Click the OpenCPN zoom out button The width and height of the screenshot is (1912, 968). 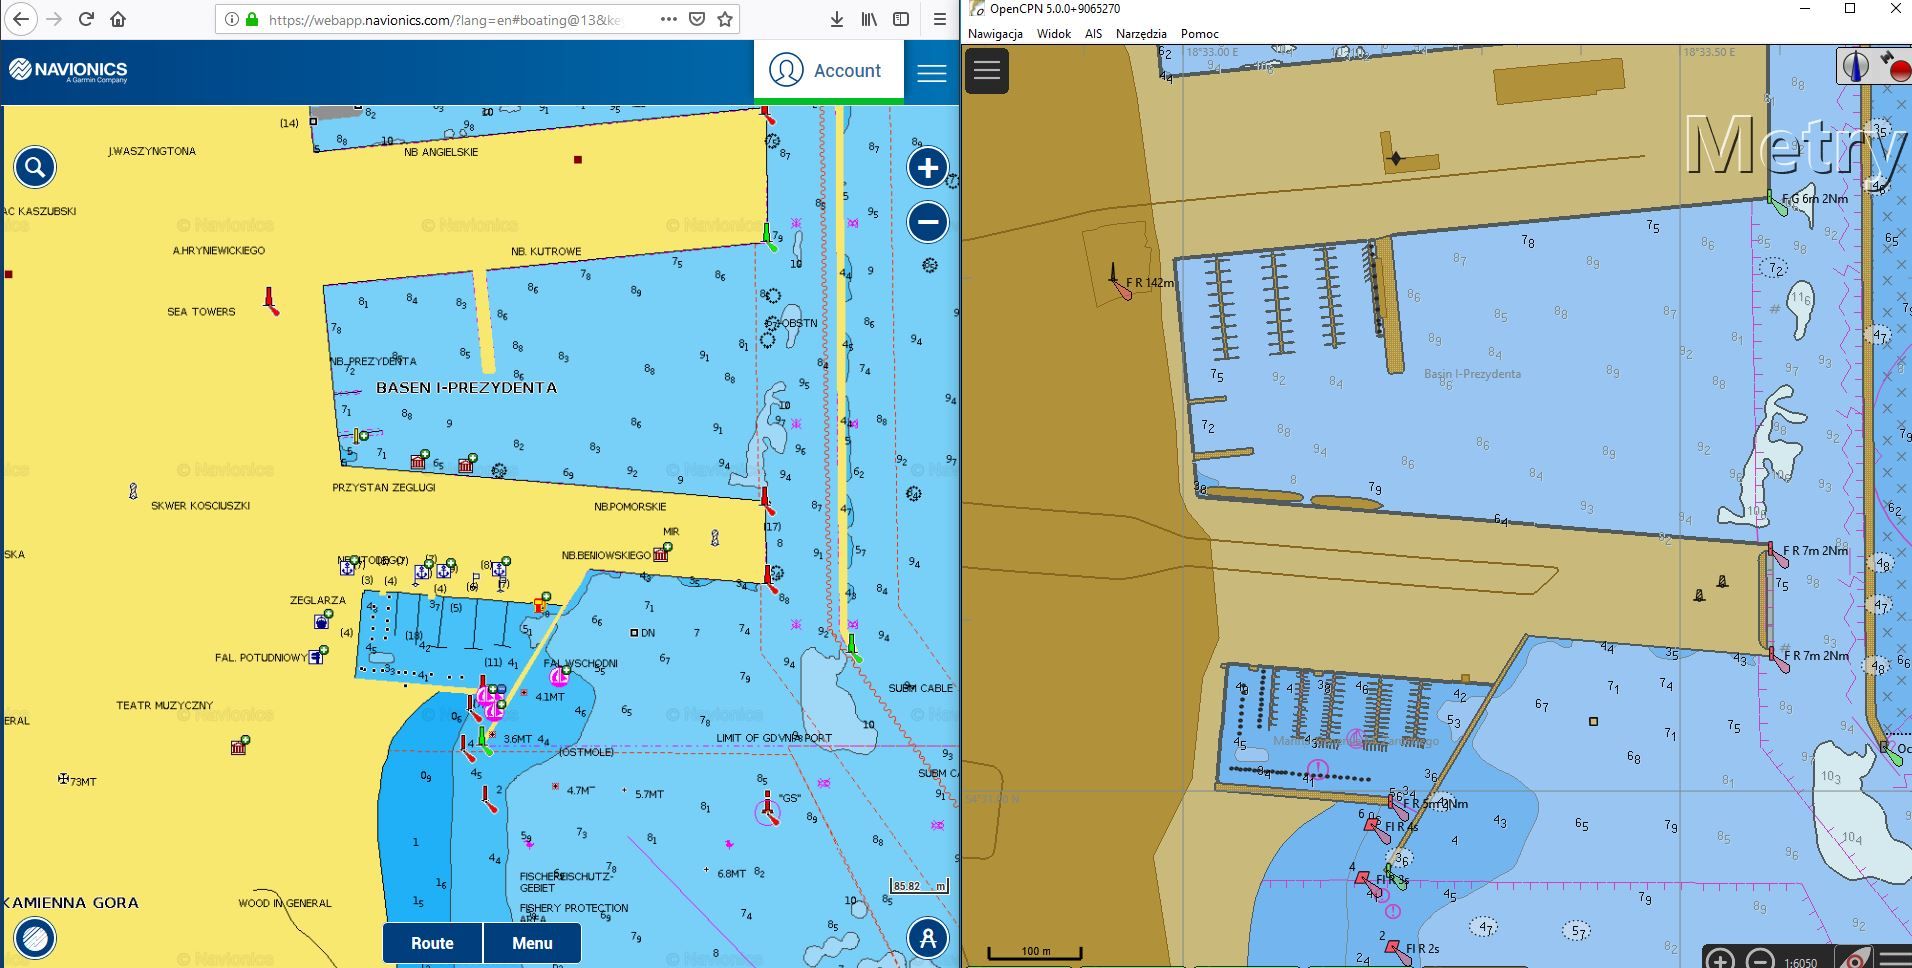pos(1760,960)
